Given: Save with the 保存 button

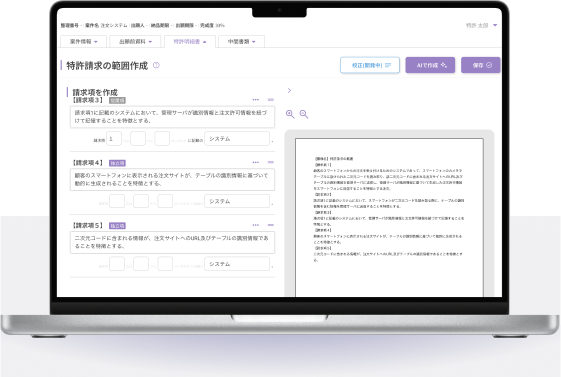Looking at the screenshot, I should coord(480,65).
